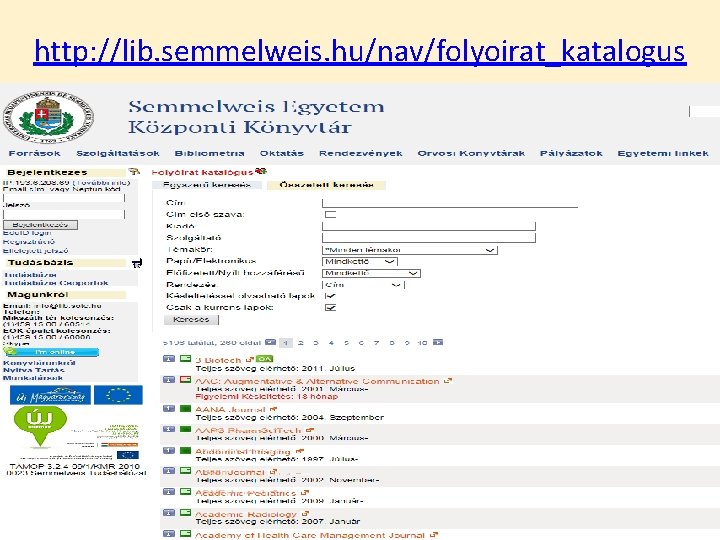Click the info icon for Academic Radiology
Image resolution: width=720 pixels, height=540 pixels.
[x=169, y=513]
